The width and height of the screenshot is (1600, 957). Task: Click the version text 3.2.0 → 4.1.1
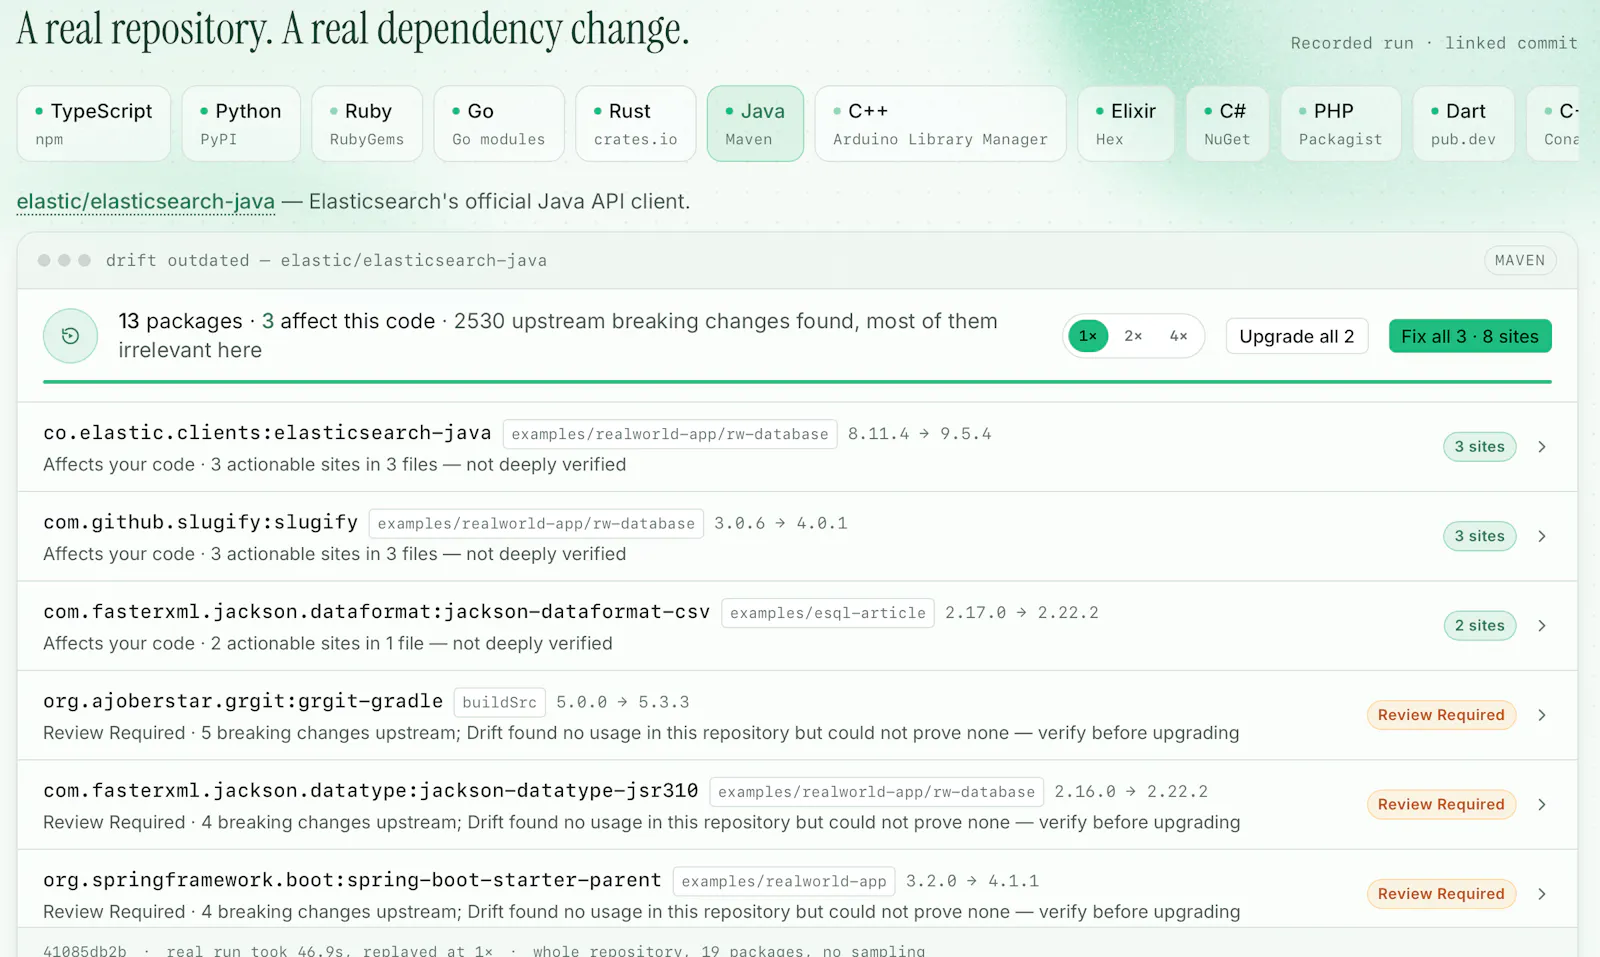[x=972, y=881]
